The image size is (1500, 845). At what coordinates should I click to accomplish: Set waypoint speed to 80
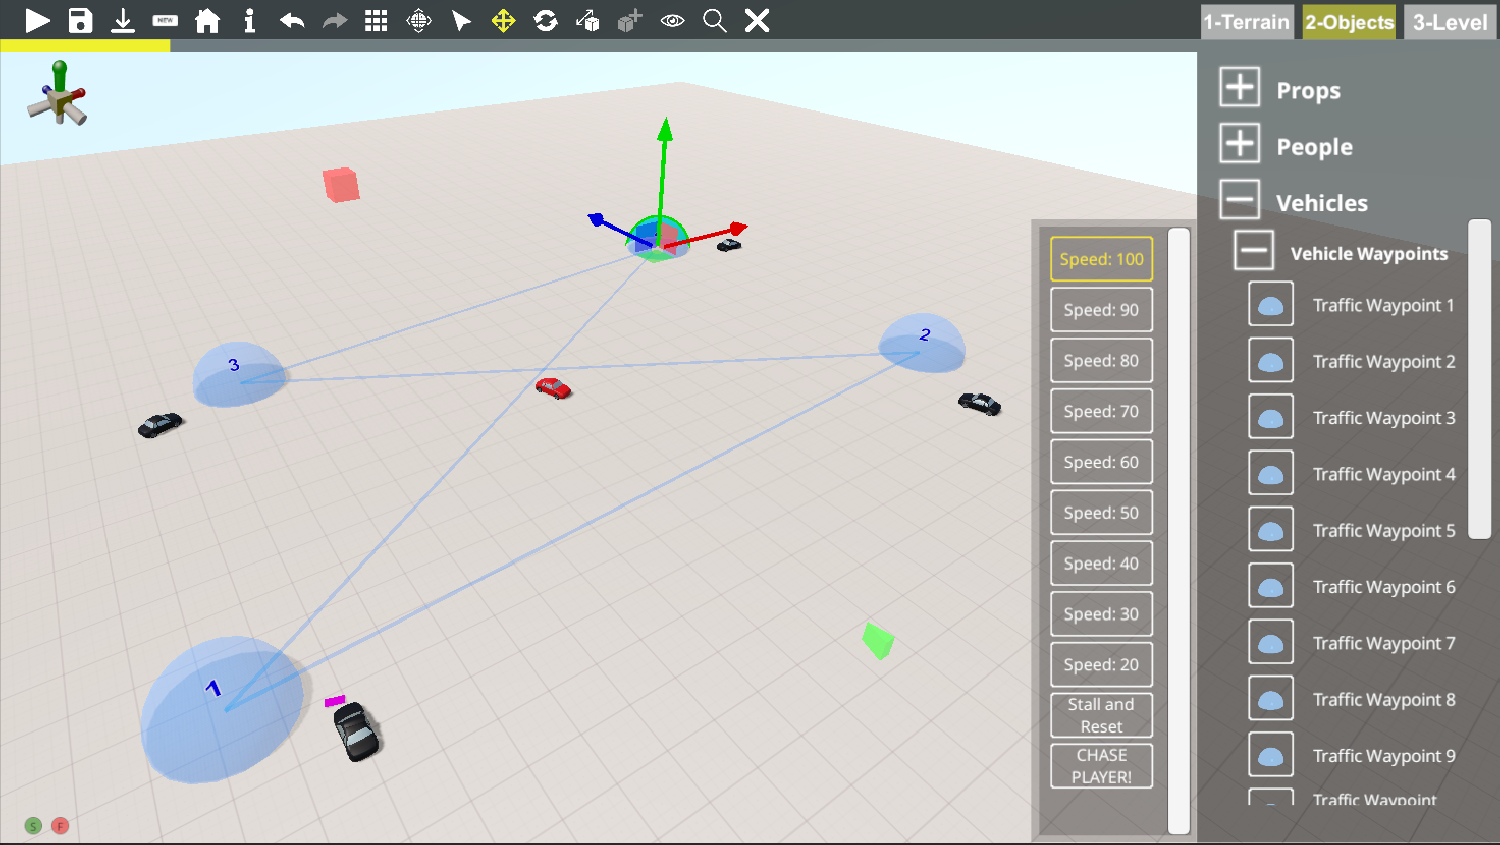pos(1101,361)
